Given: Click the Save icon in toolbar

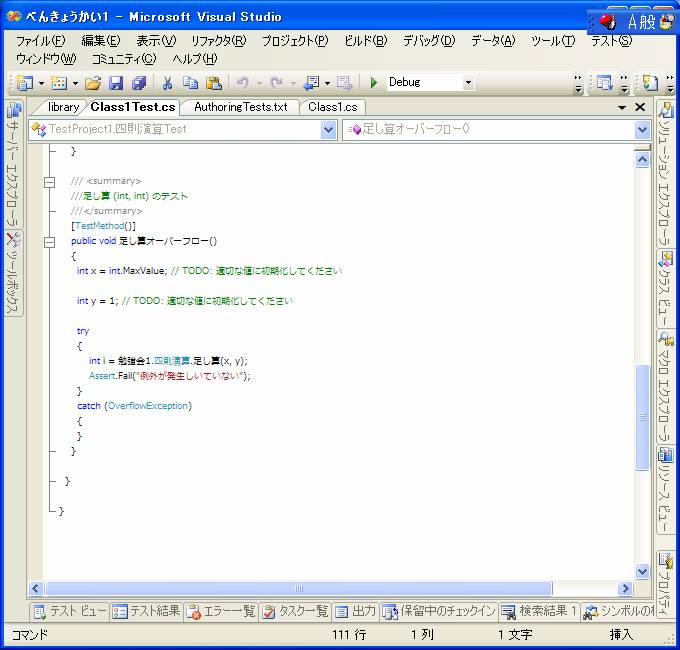Looking at the screenshot, I should tap(116, 83).
